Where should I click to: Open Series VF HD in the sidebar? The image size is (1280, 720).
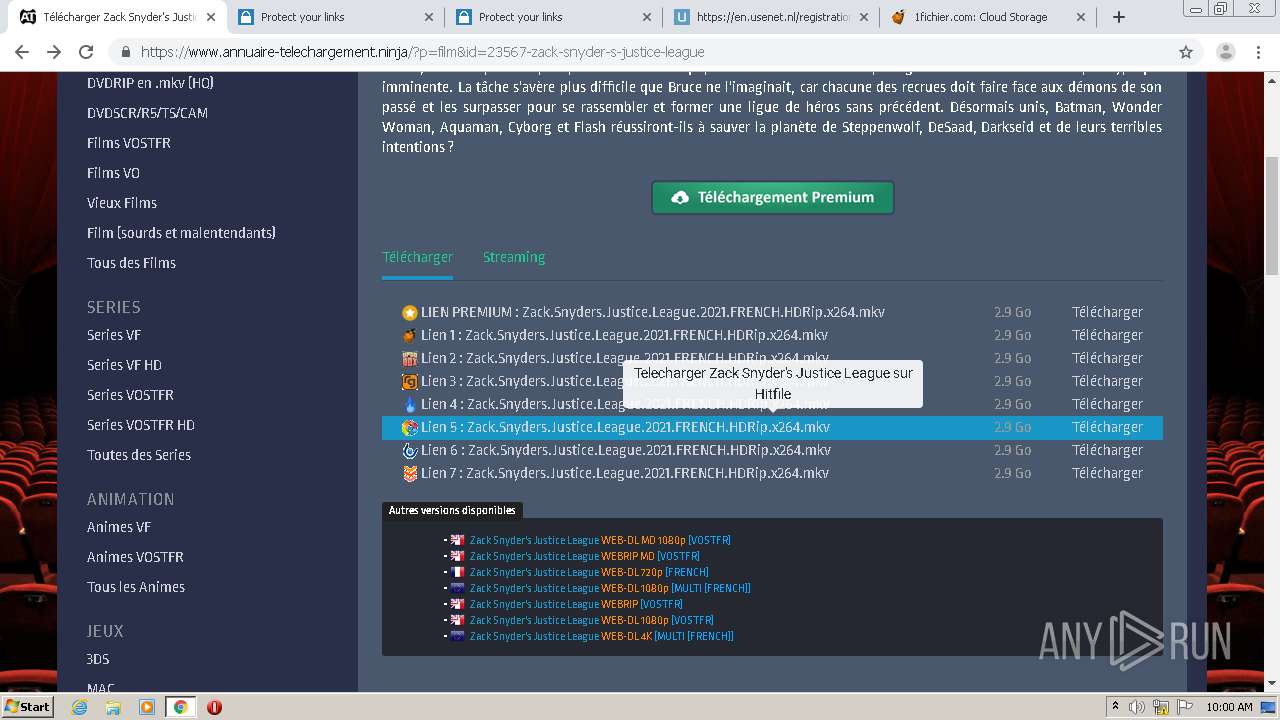pyautogui.click(x=124, y=365)
